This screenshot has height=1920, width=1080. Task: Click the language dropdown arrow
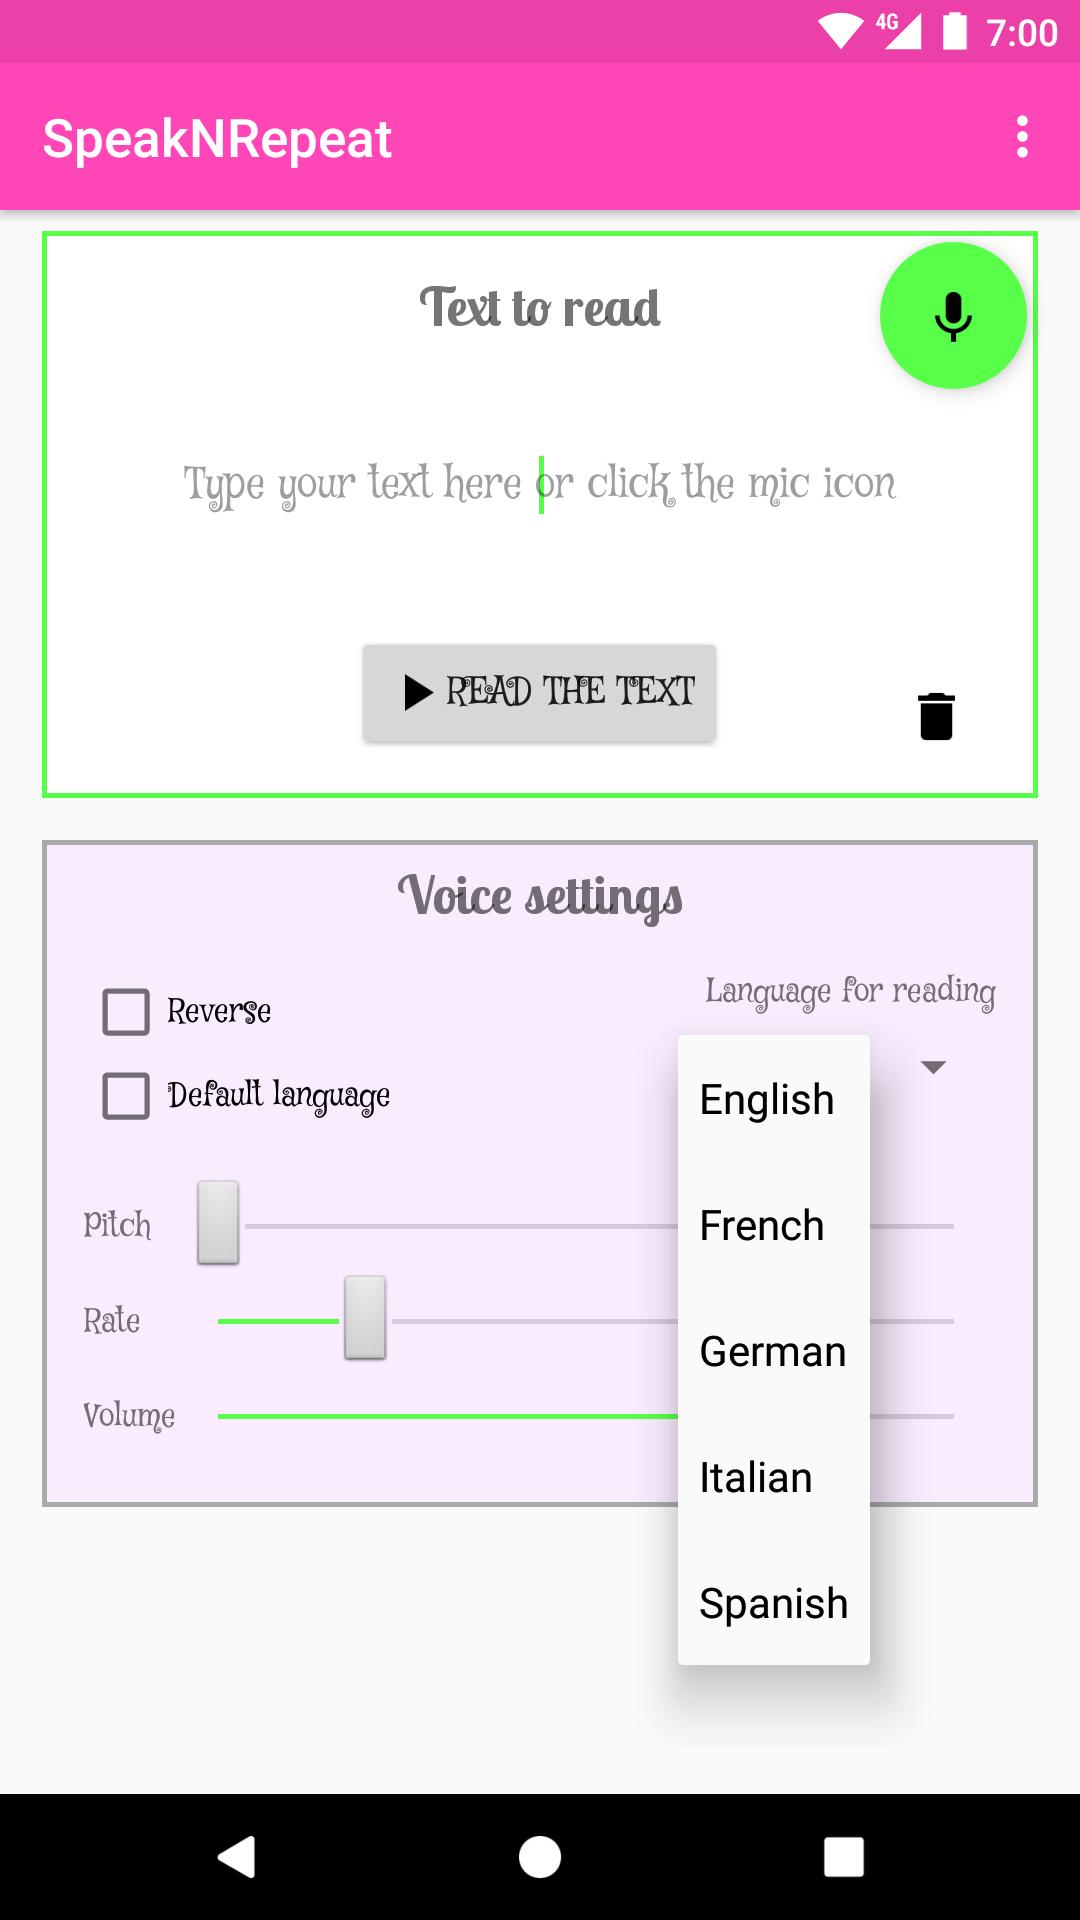(x=933, y=1067)
